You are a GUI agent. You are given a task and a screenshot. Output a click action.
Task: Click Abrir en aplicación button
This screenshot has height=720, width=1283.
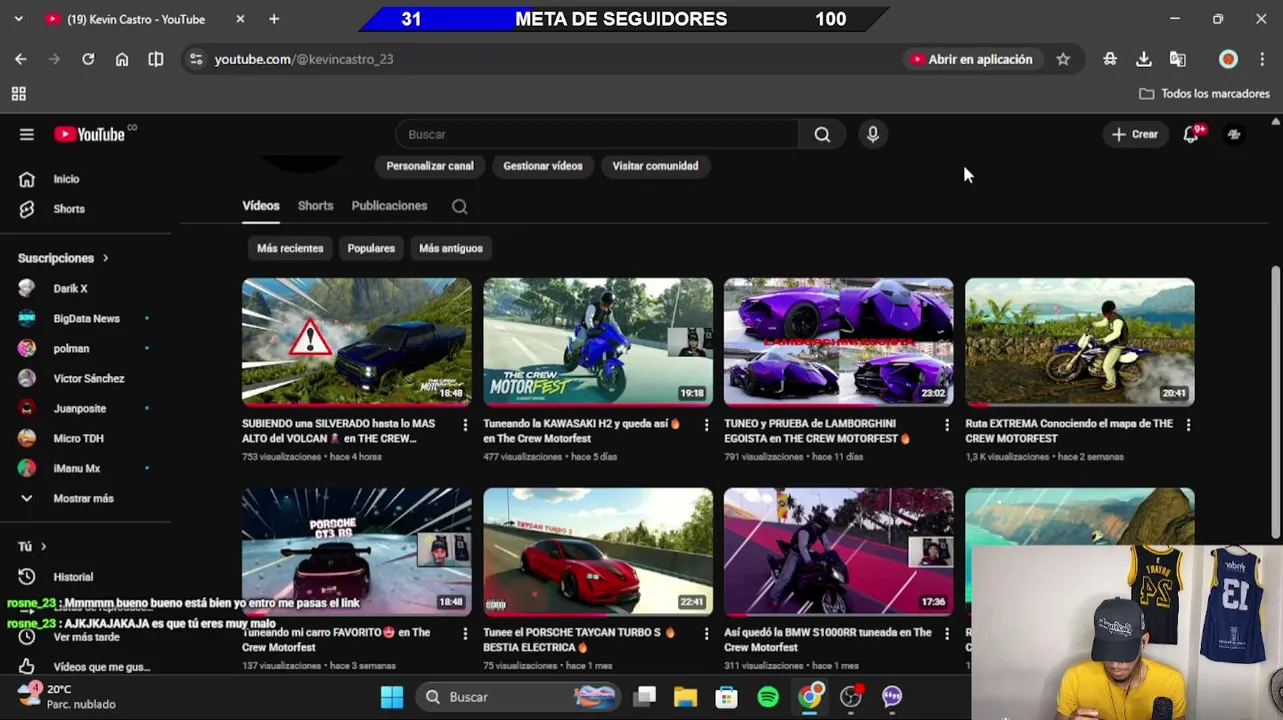[971, 59]
